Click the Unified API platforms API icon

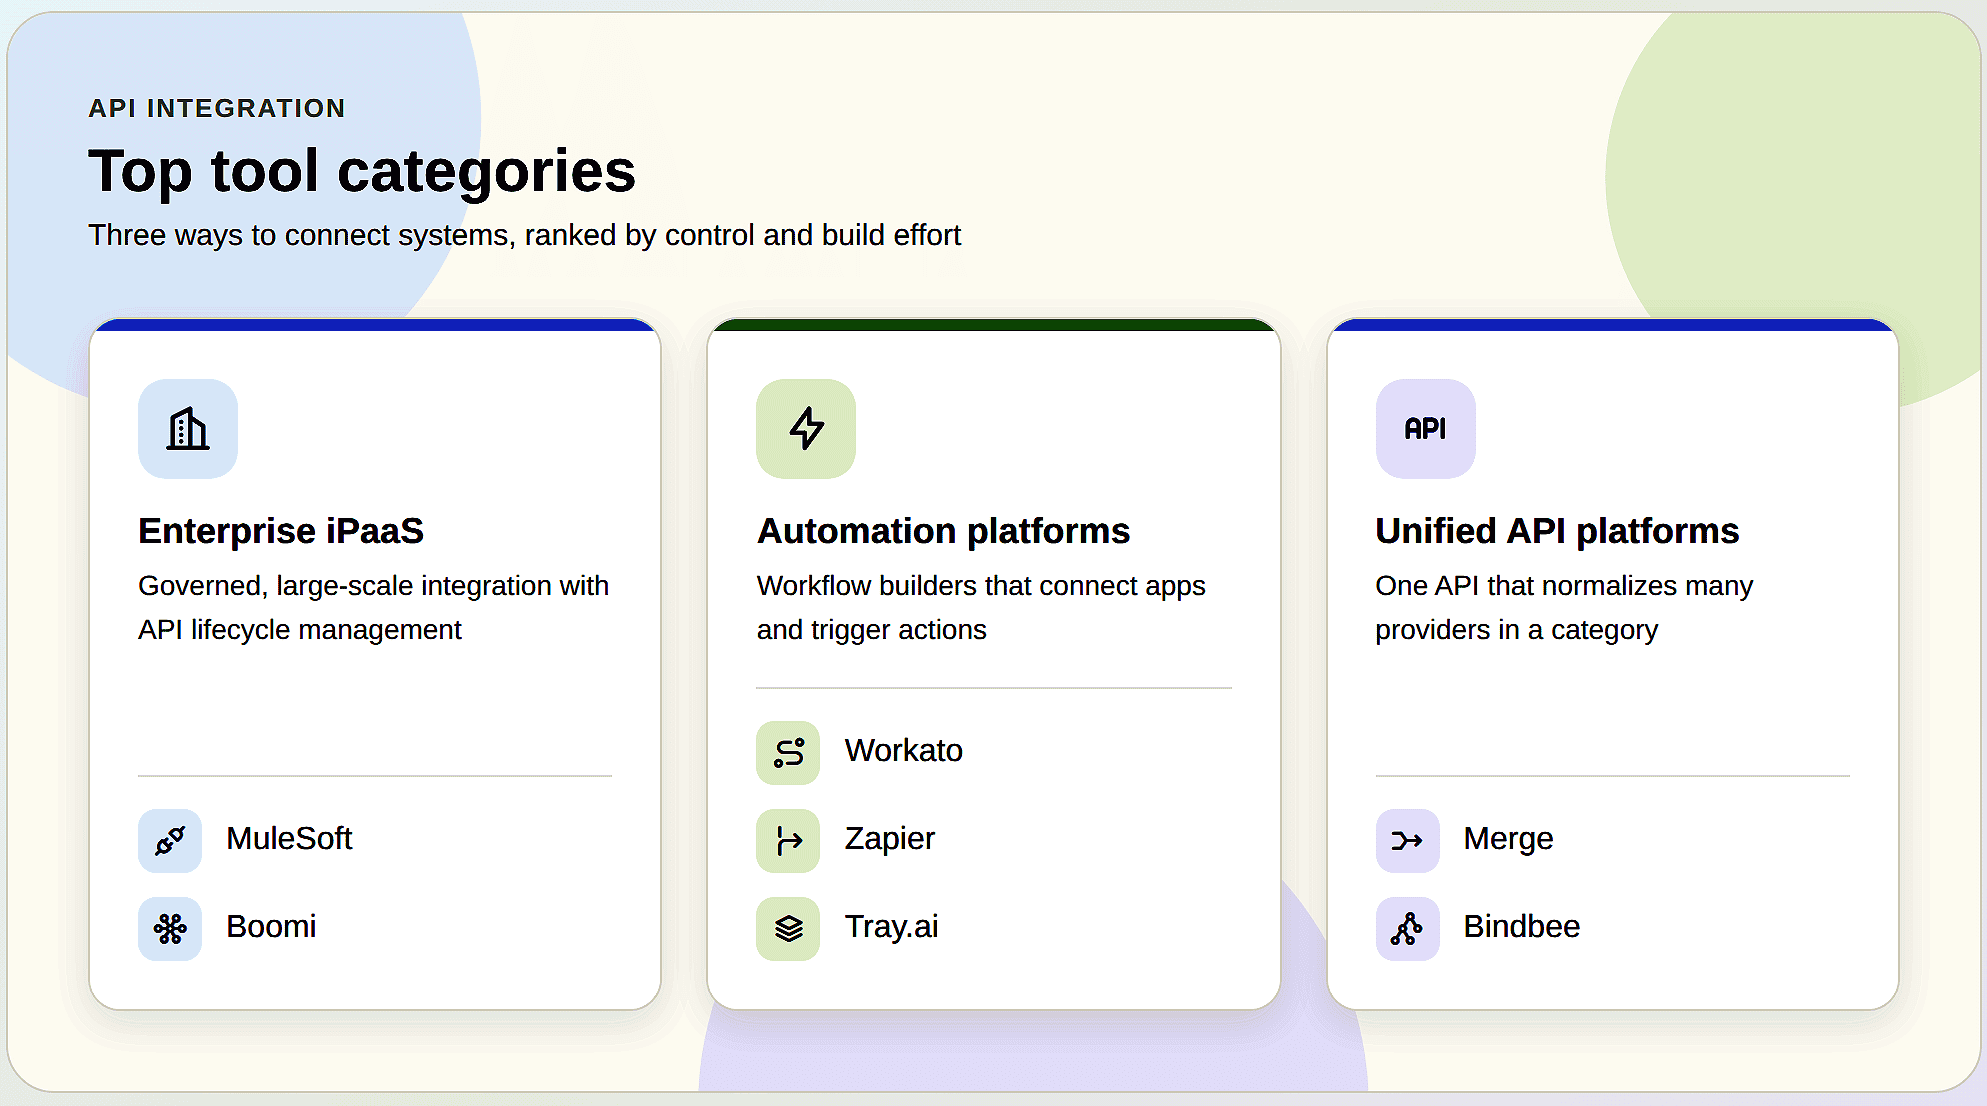[x=1425, y=429]
